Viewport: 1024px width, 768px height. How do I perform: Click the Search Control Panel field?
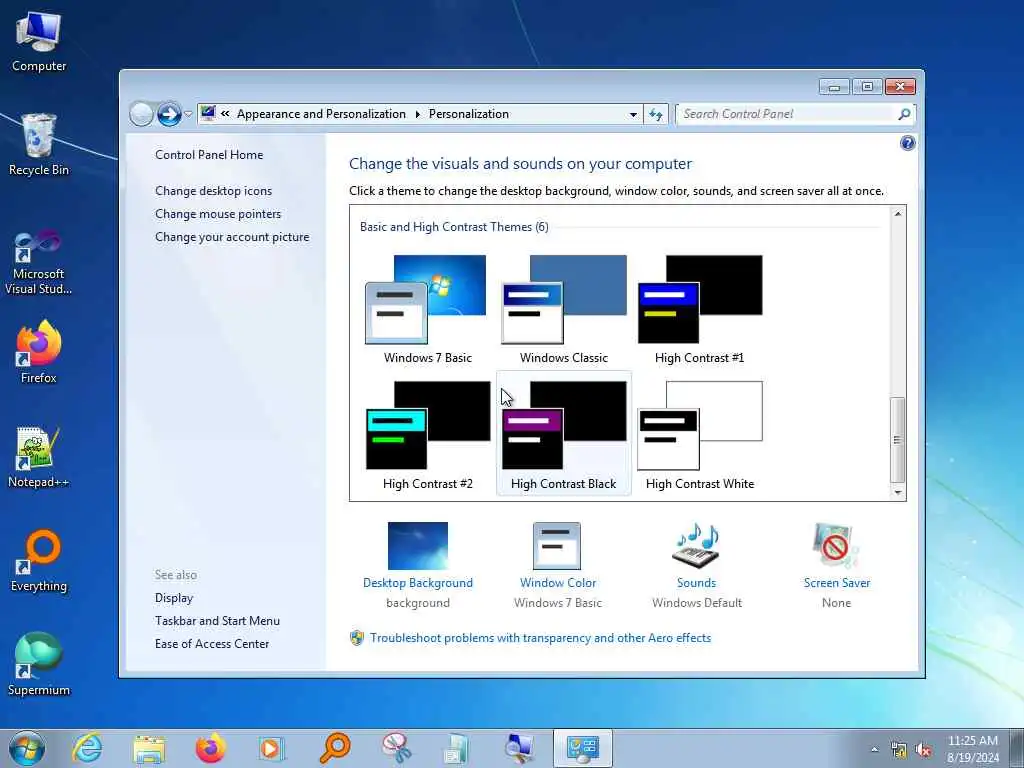[x=787, y=114]
